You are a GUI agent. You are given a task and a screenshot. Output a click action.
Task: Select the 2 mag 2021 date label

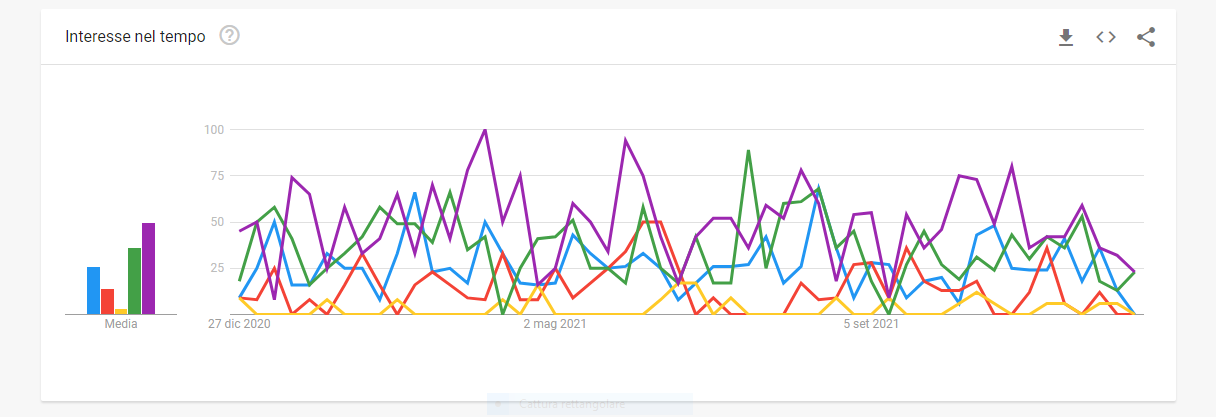(555, 324)
